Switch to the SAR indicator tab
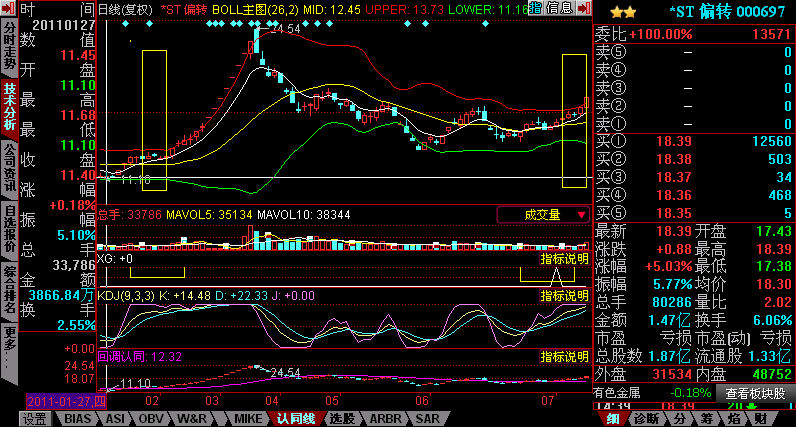This screenshot has height=427, width=796. click(x=427, y=419)
